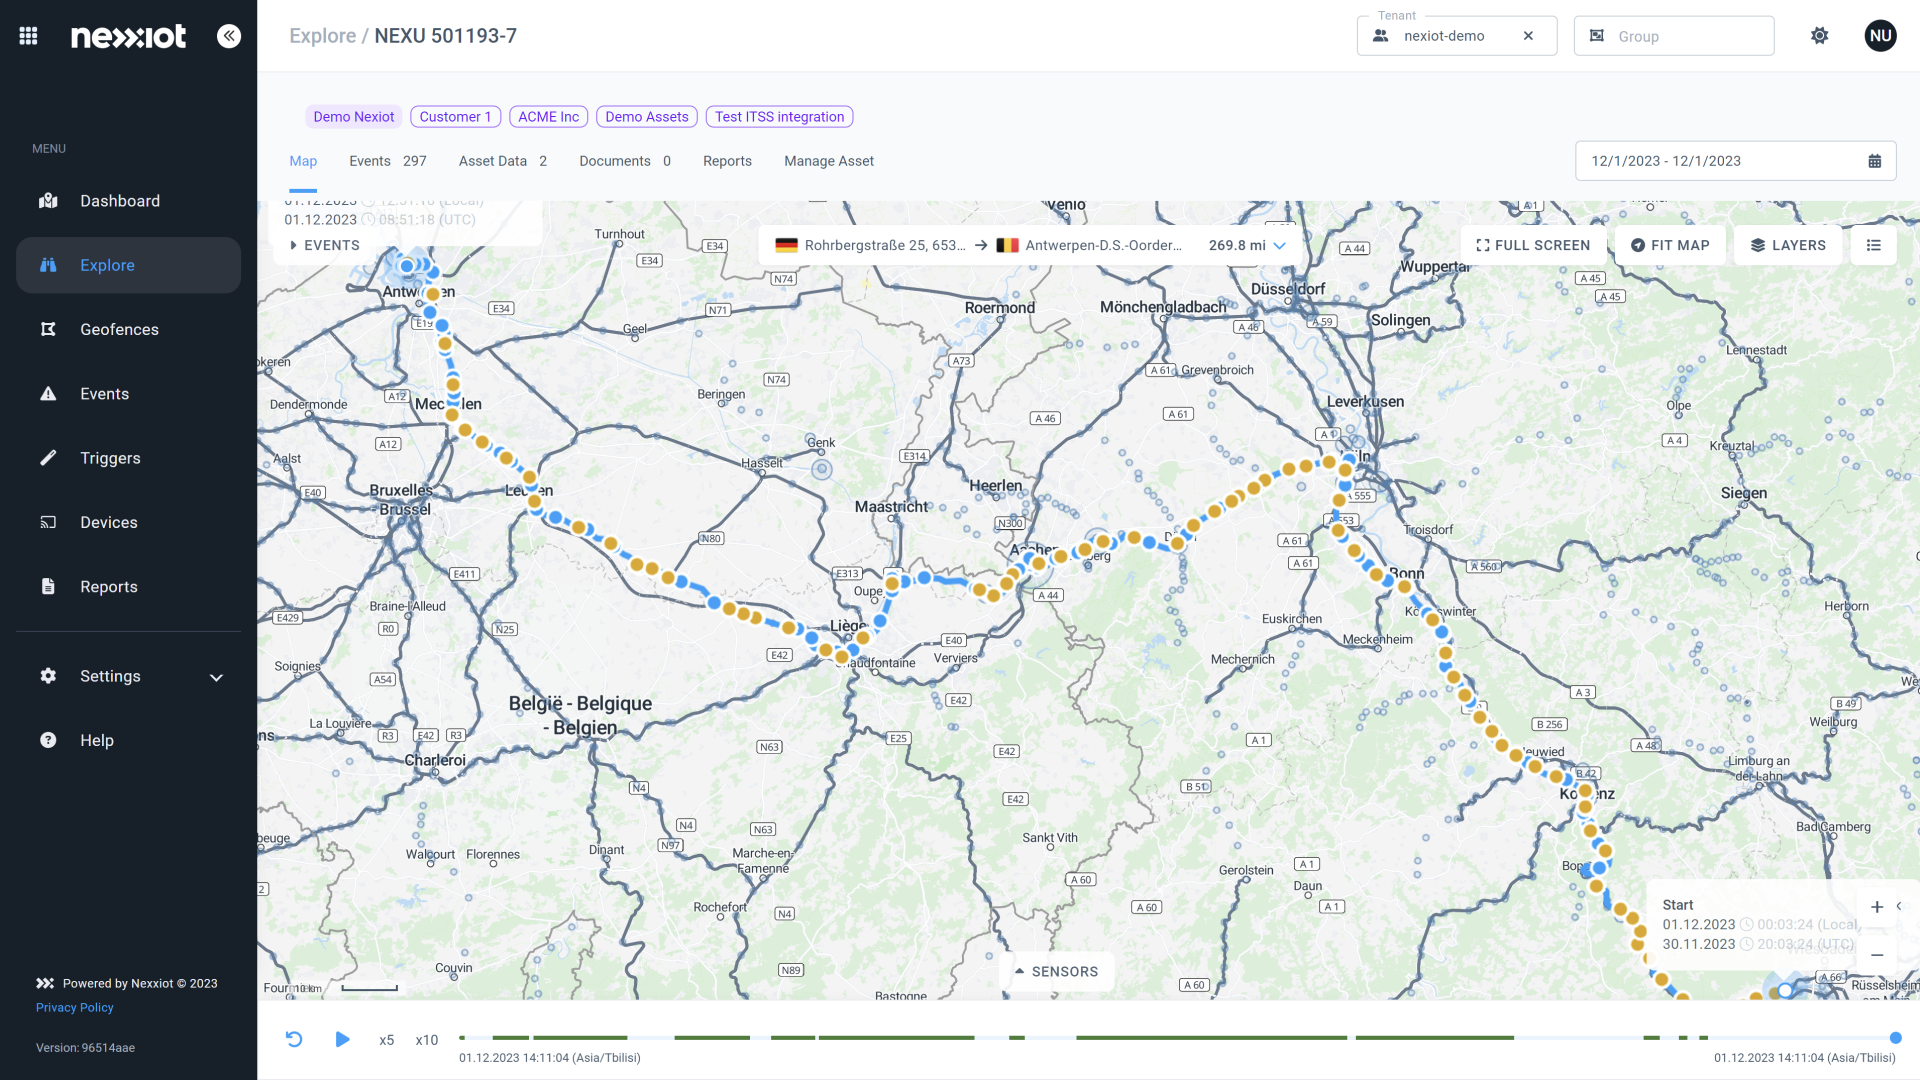This screenshot has width=1920, height=1080.
Task: Open the Privacy Policy link
Action: pyautogui.click(x=75, y=1008)
